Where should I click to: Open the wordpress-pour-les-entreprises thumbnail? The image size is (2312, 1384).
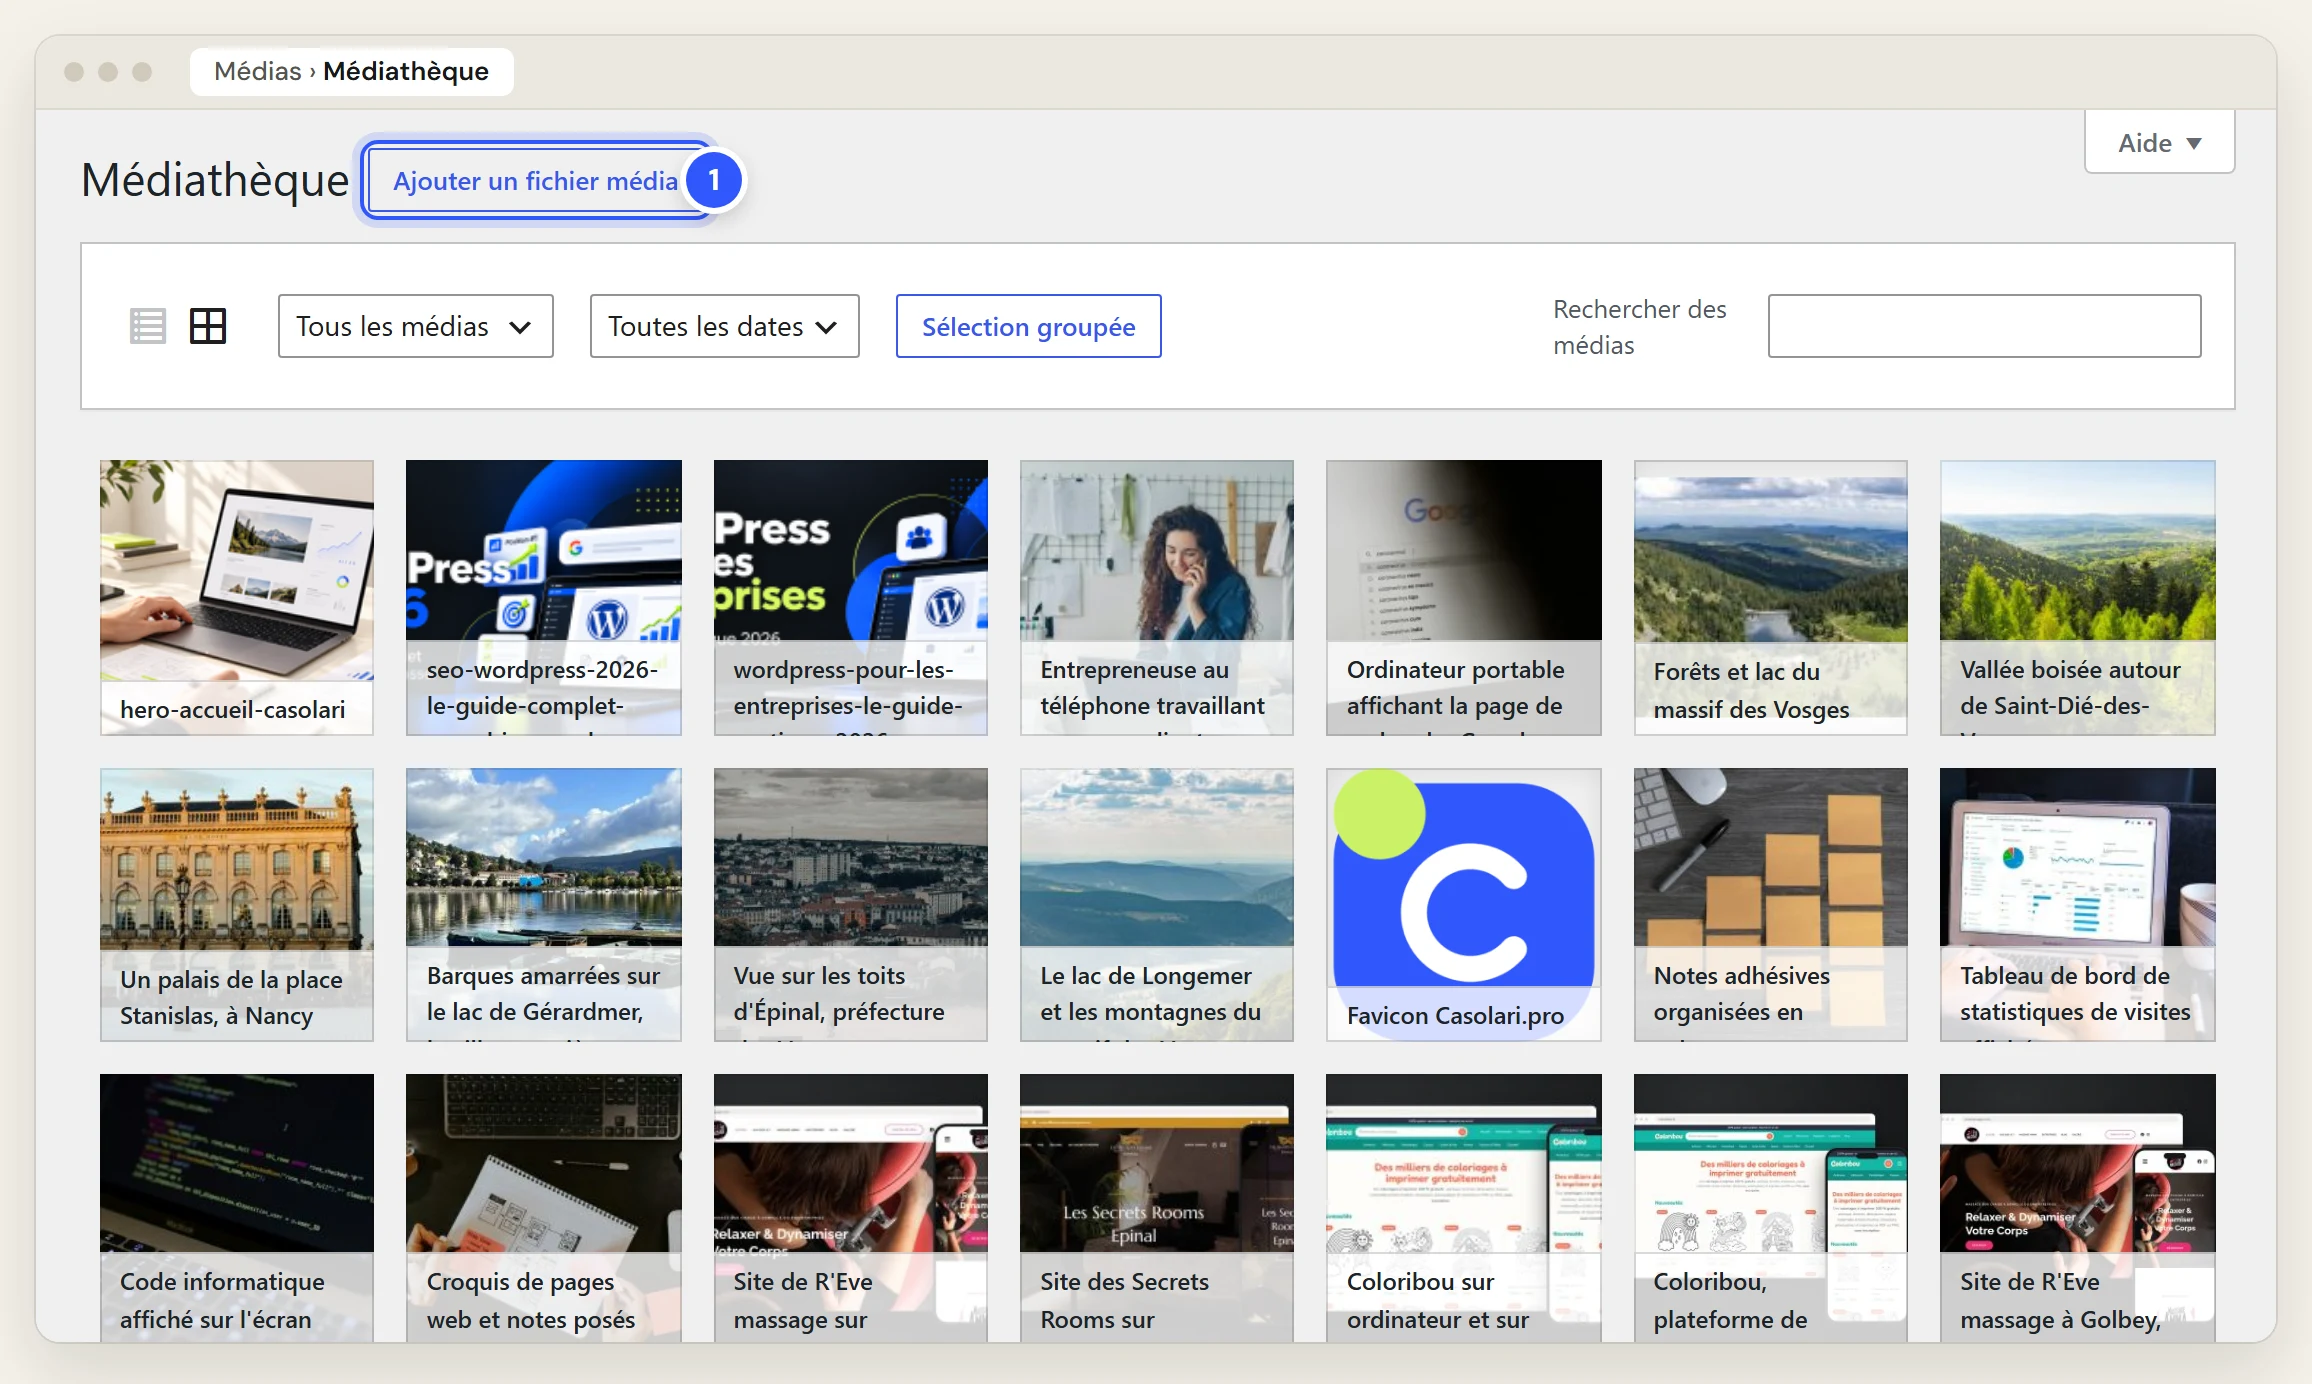click(x=851, y=598)
